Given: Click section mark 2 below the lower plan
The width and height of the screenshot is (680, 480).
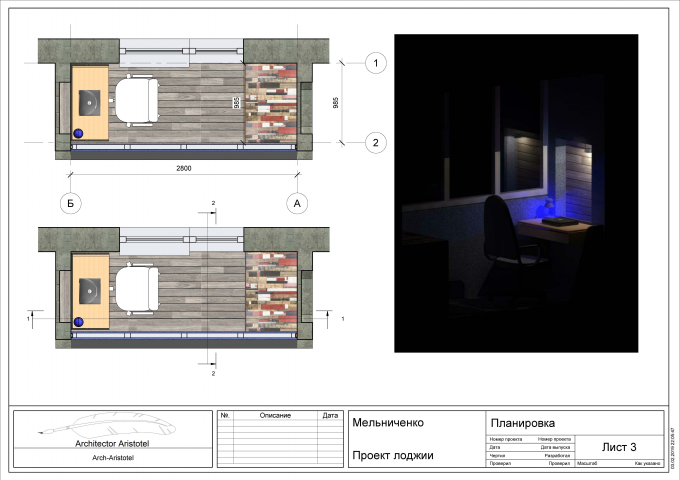Looking at the screenshot, I should [213, 373].
